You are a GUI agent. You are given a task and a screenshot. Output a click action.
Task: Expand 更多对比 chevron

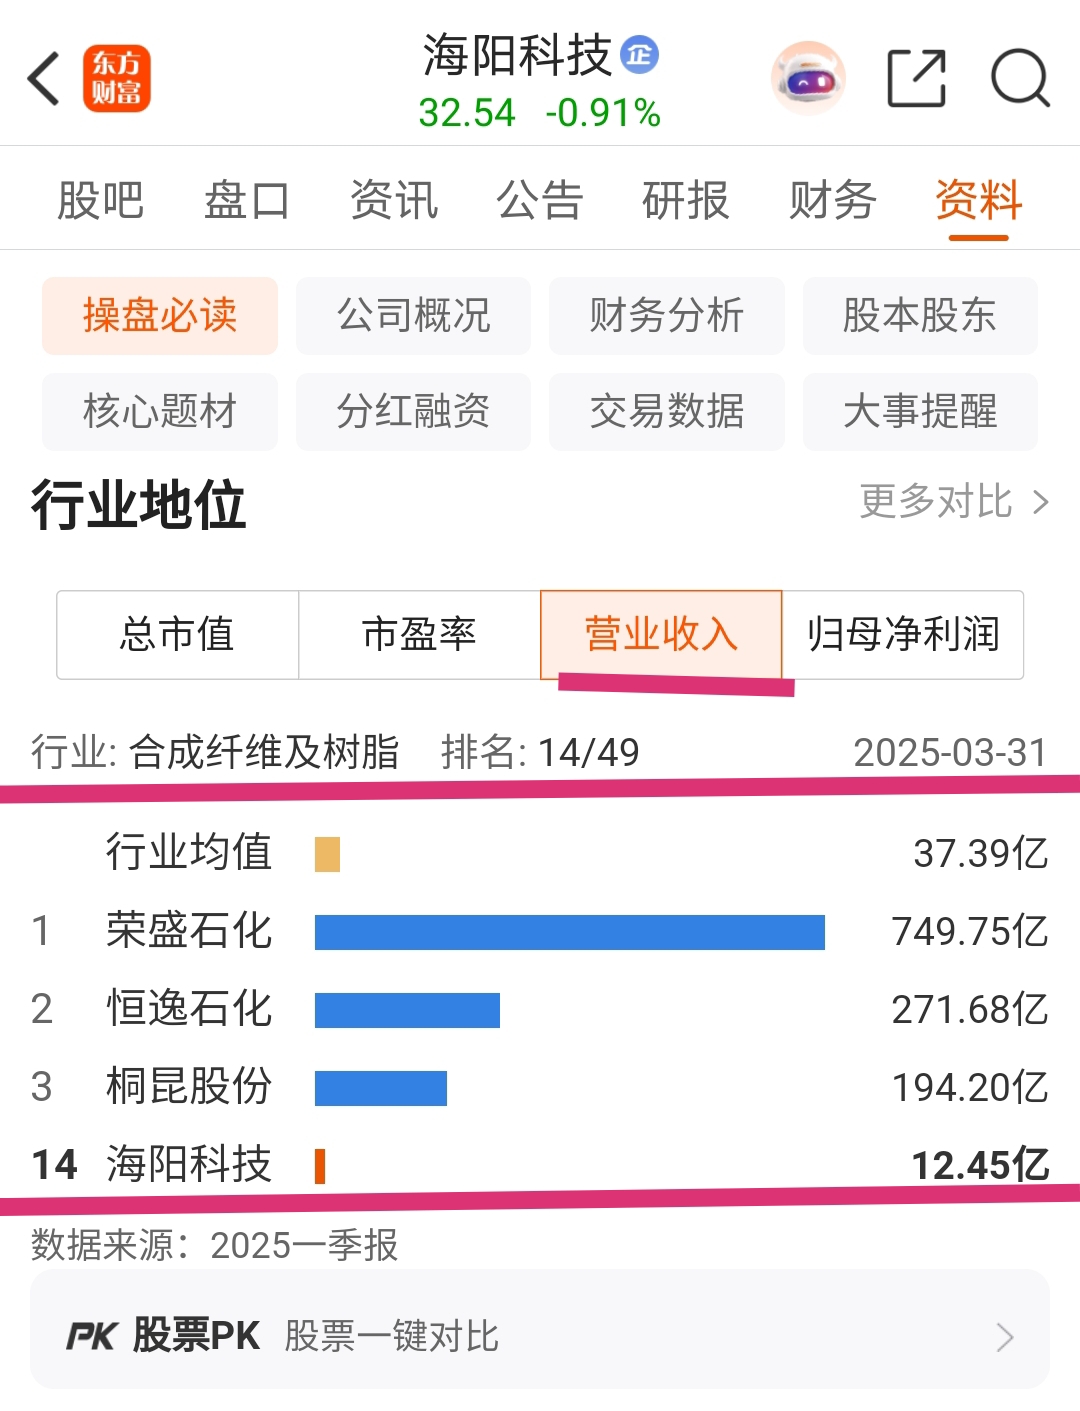point(1041,502)
